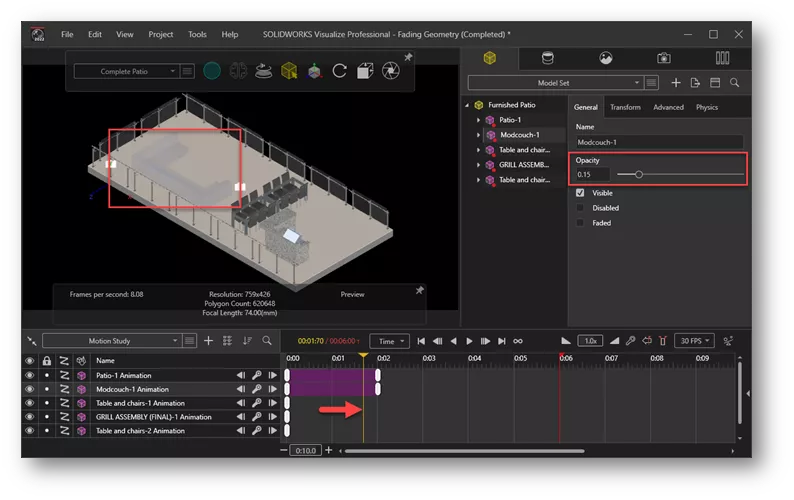Expand the GRILL ASSEMB... tree node

point(478,165)
